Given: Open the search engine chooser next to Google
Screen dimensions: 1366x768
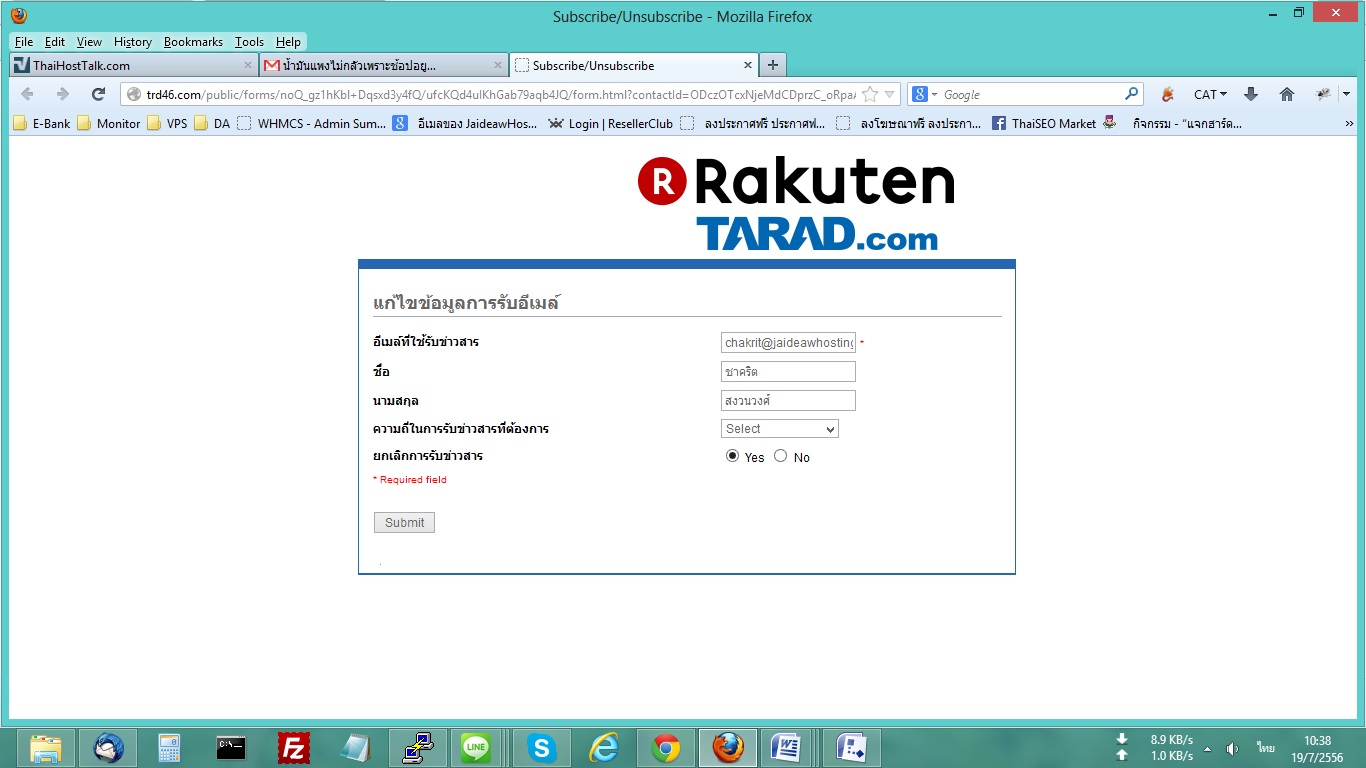Looking at the screenshot, I should click(925, 94).
